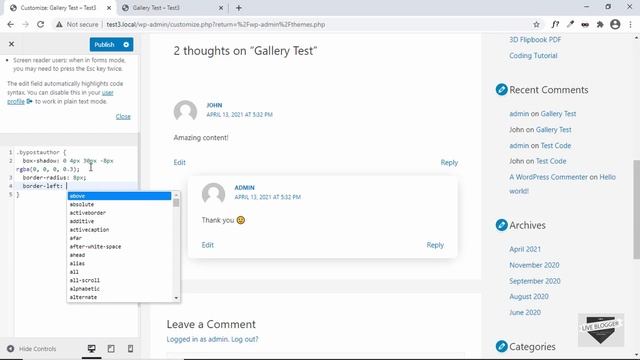Close the Customizer with the X icon
640x360 pixels.
[11, 44]
